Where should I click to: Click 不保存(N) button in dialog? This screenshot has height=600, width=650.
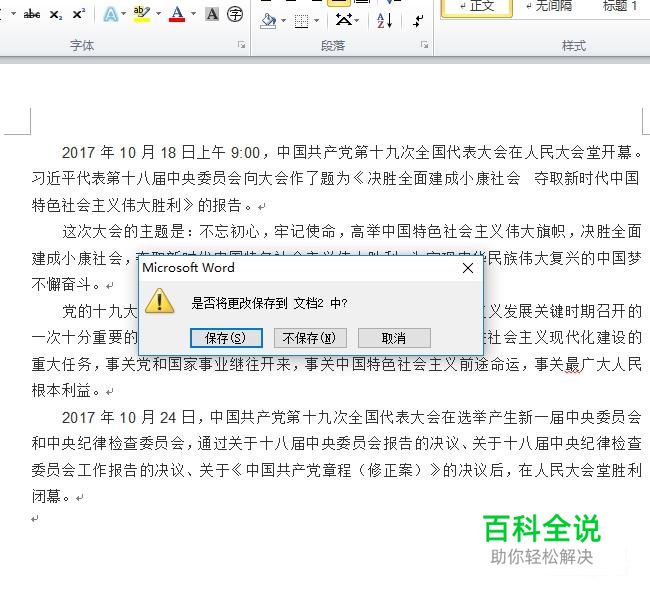pos(310,338)
